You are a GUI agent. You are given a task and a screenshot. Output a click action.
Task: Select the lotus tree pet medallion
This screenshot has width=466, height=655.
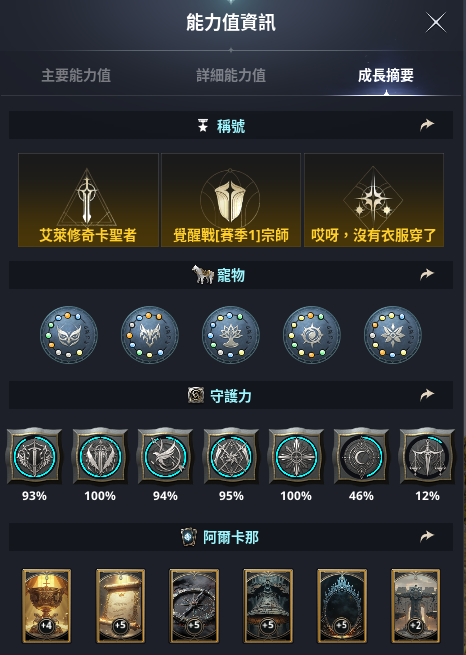pyautogui.click(x=231, y=335)
